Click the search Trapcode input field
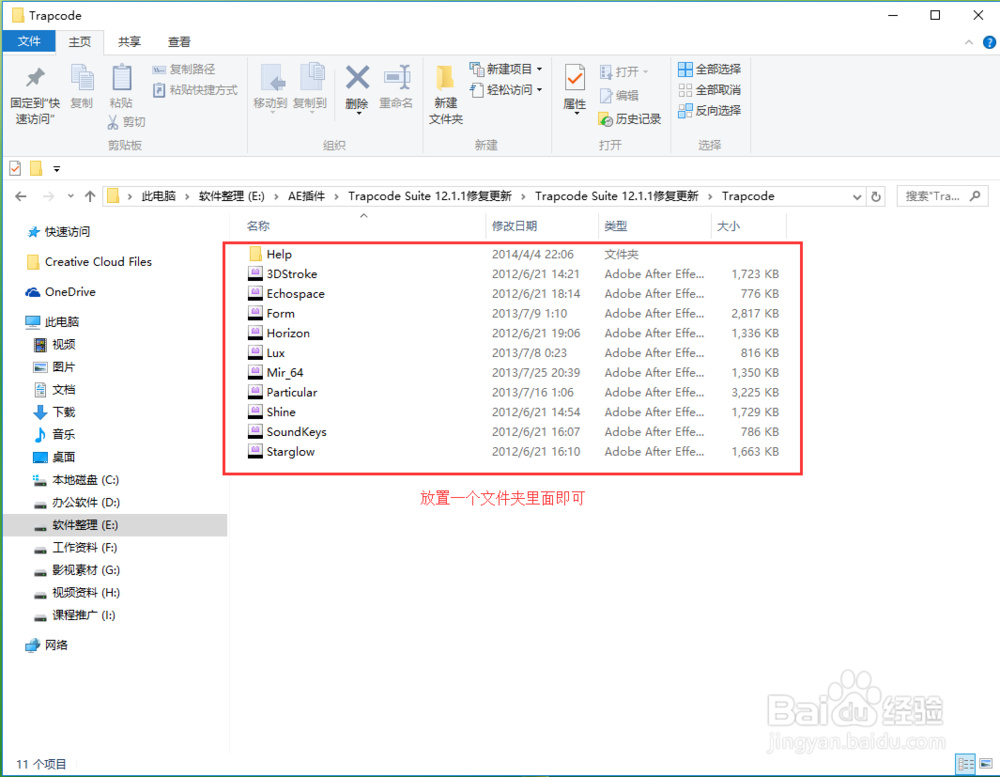 tap(942, 196)
